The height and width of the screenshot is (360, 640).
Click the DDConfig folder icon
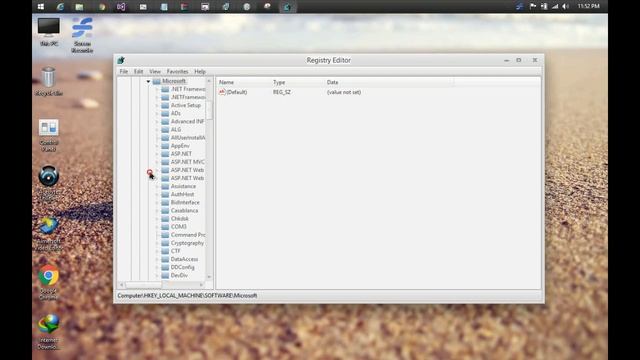165,267
